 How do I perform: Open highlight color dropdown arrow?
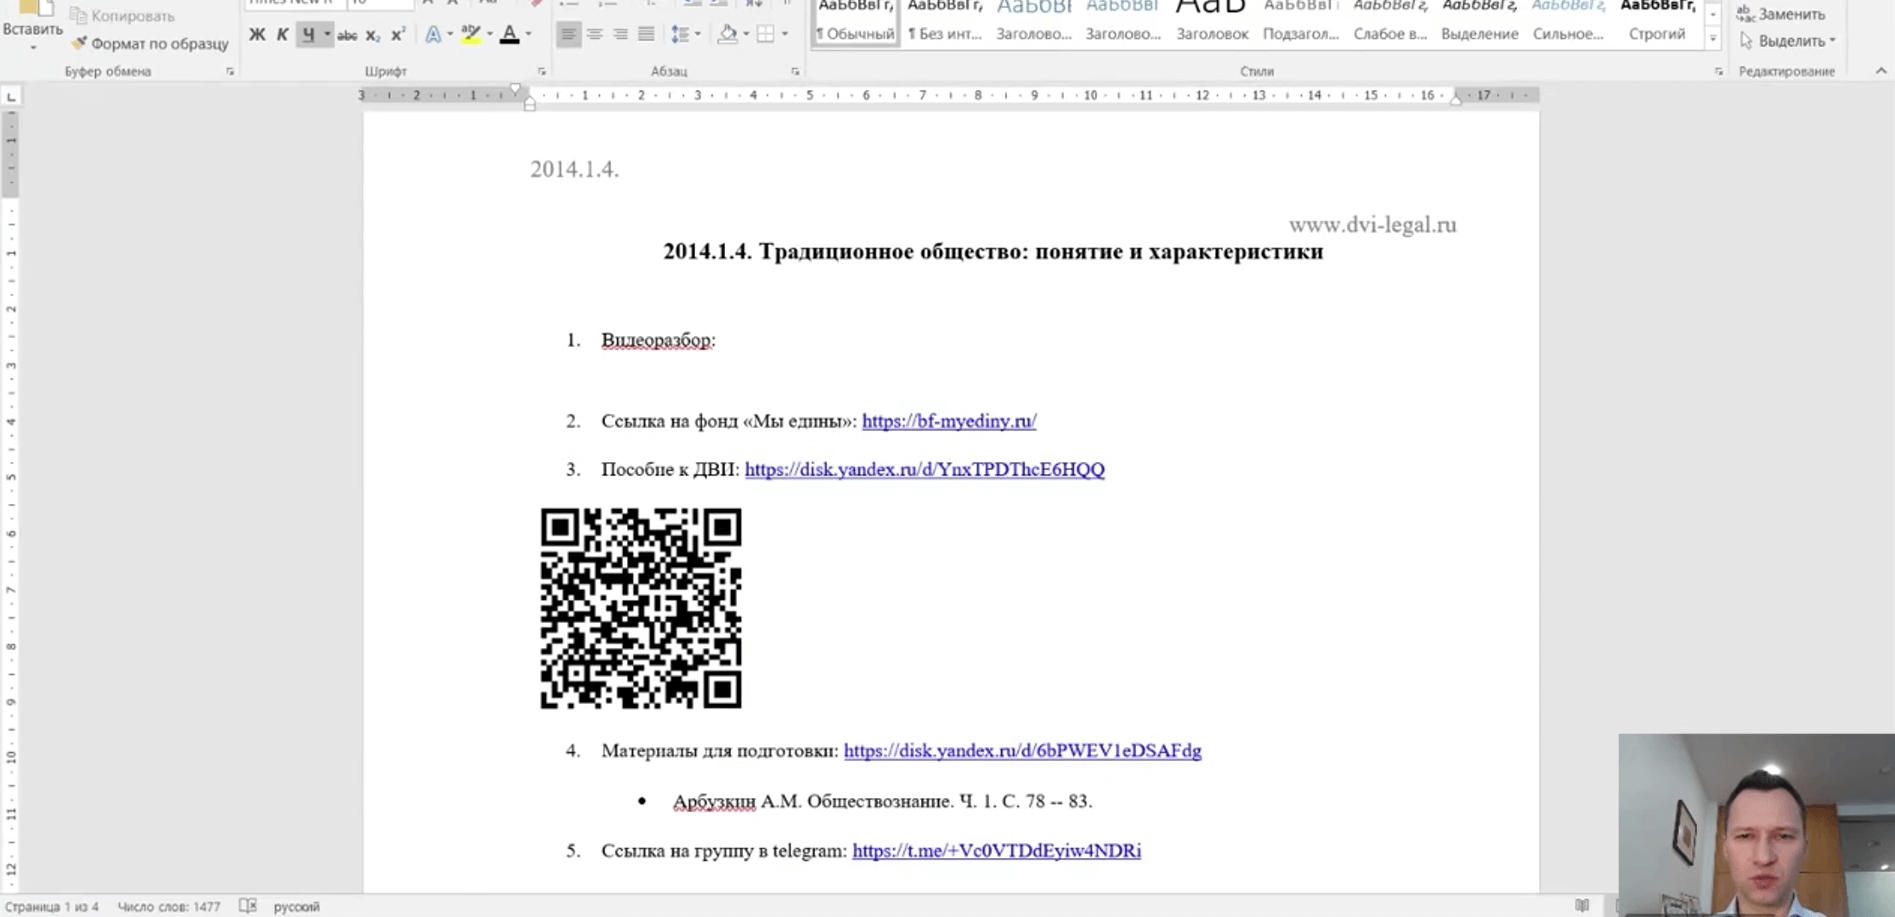click(489, 35)
